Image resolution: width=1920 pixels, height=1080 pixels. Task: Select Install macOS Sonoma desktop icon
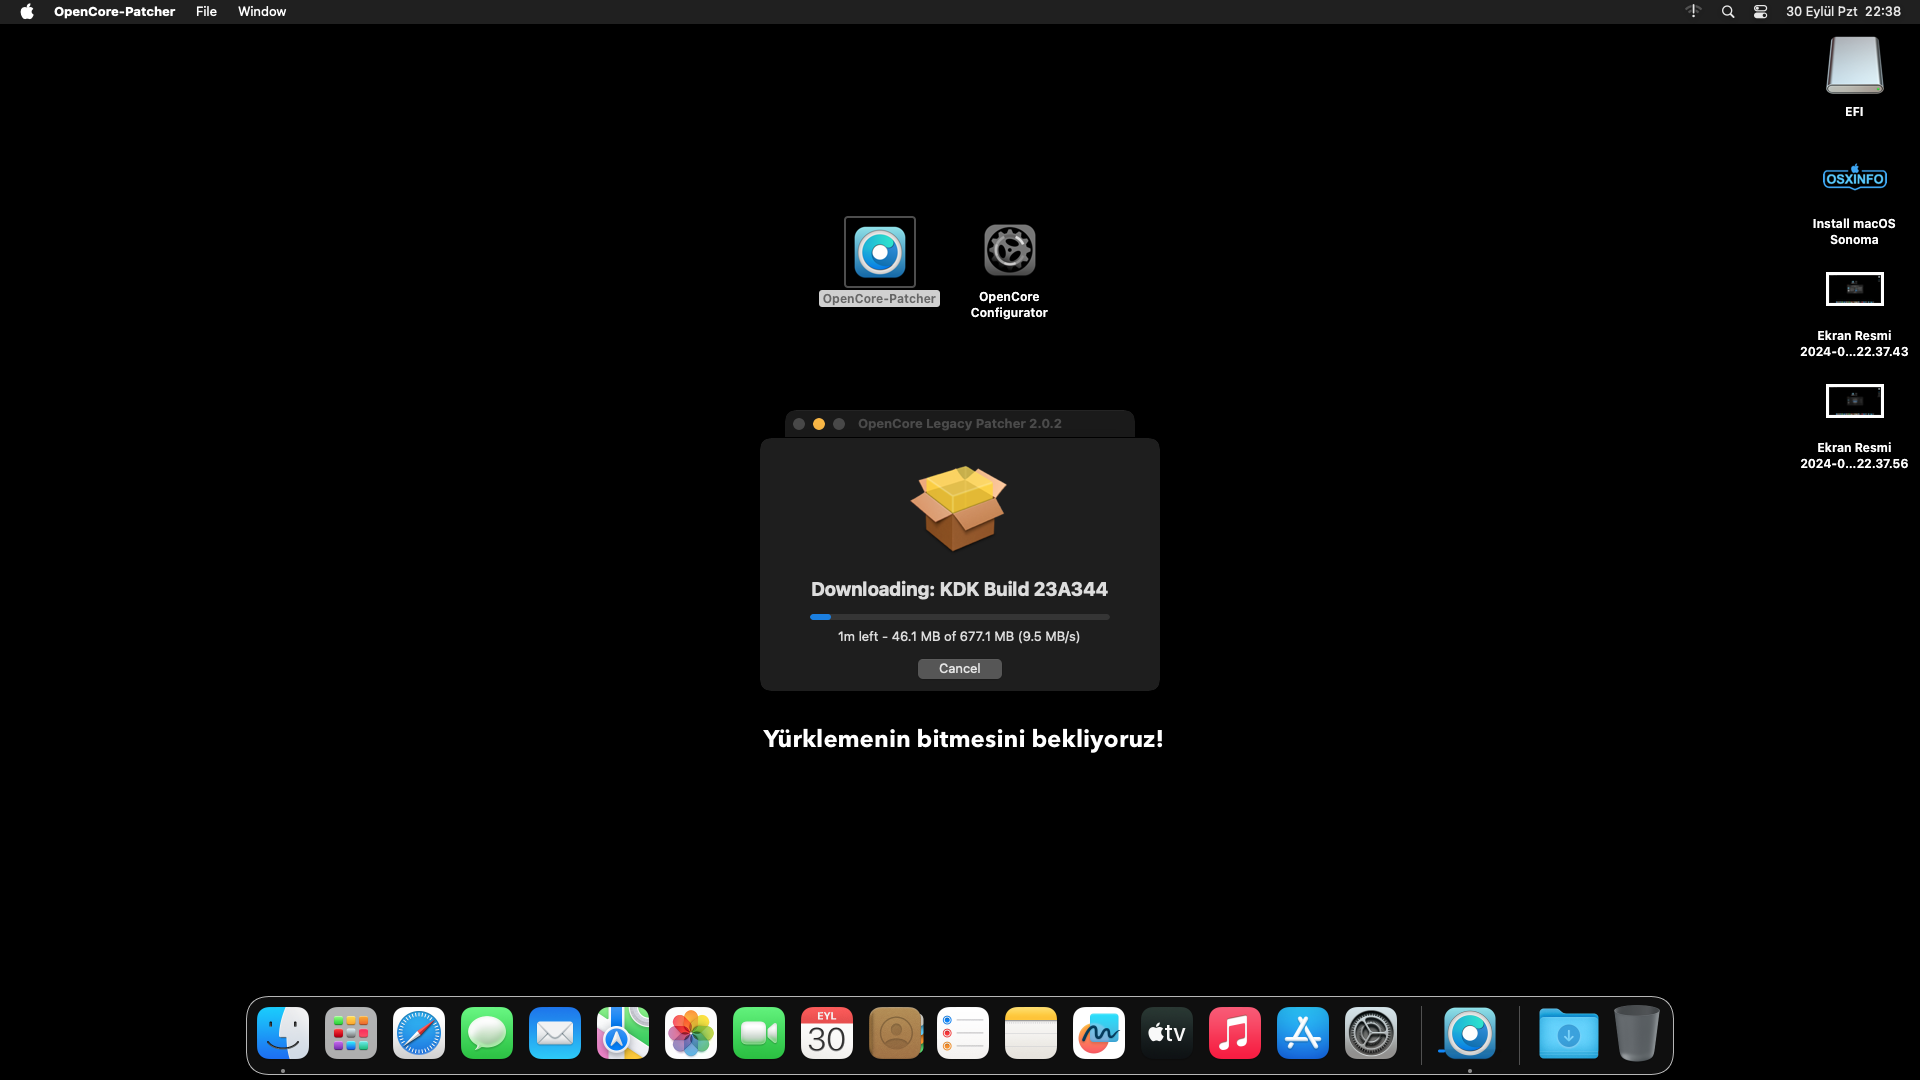(1854, 180)
